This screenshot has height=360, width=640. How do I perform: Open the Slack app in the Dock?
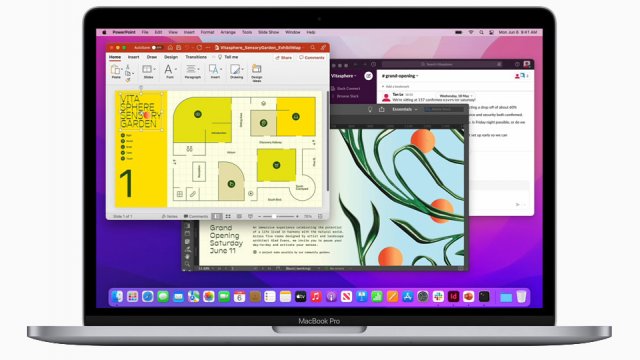coord(438,297)
